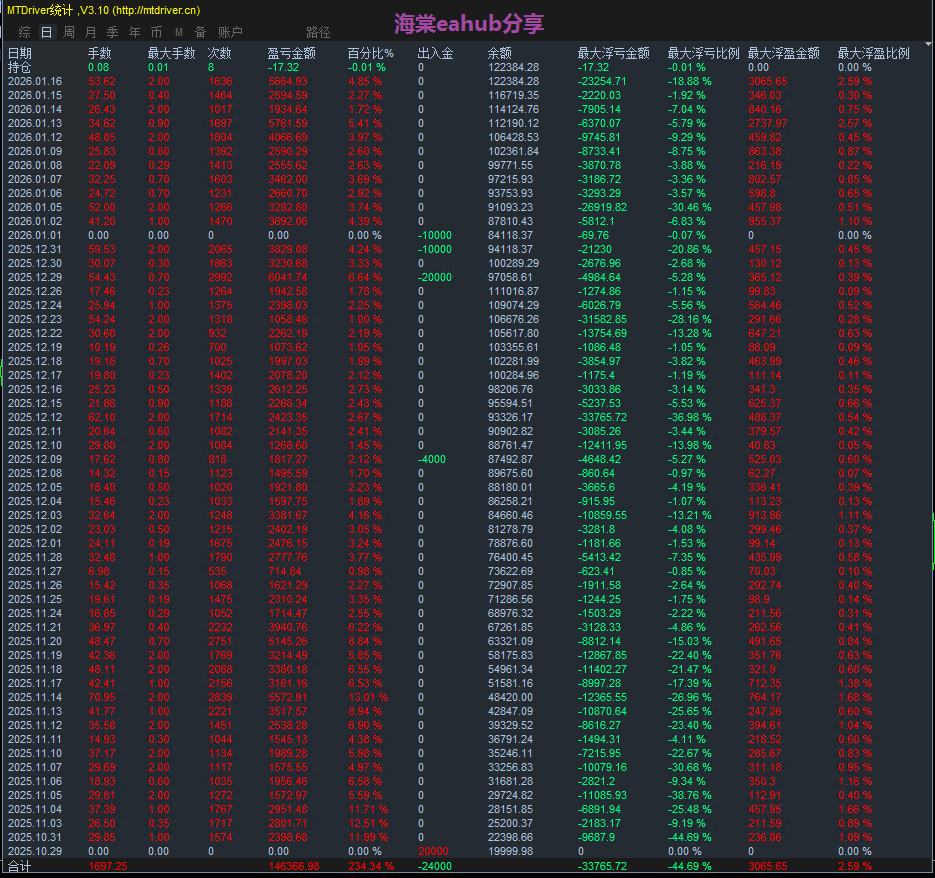This screenshot has width=935, height=878.
Task: Click the 日期 column header
Action: coord(20,53)
